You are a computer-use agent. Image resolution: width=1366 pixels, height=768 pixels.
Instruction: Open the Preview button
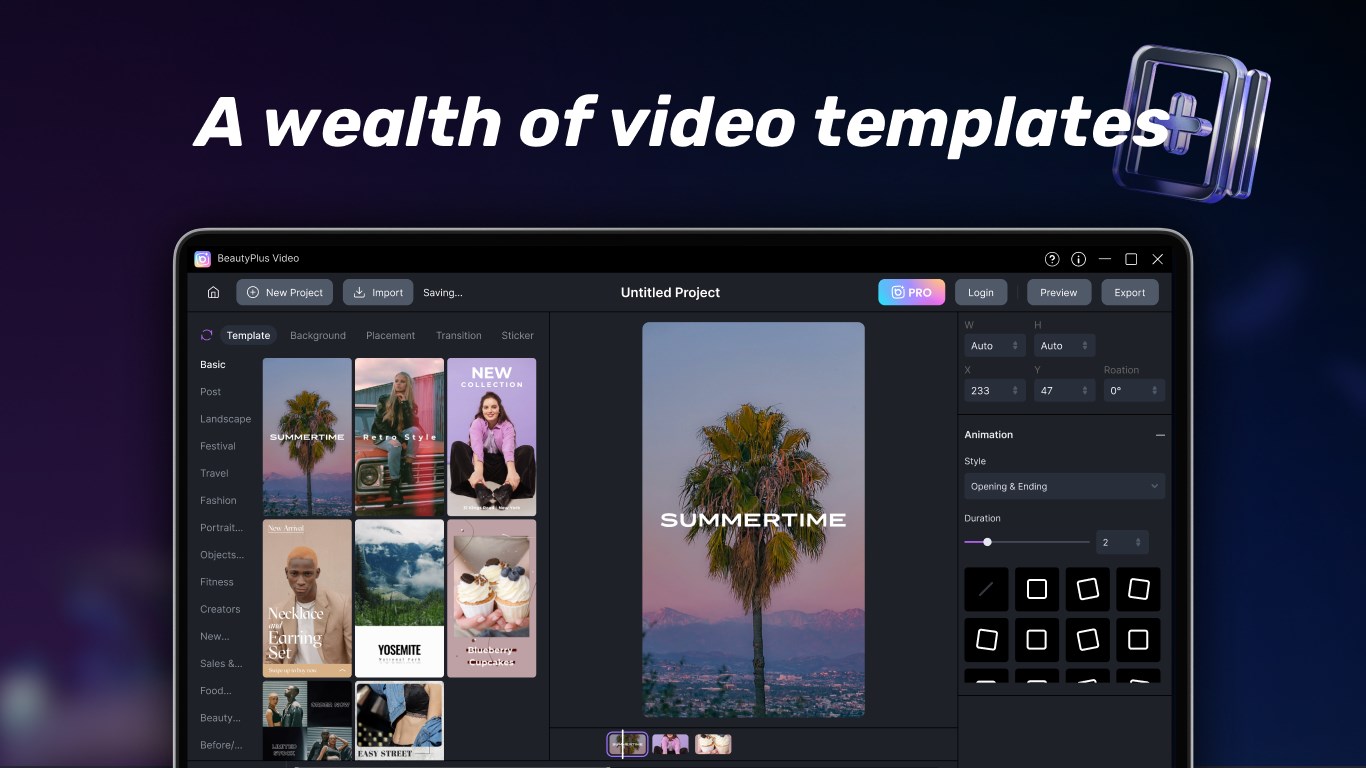pyautogui.click(x=1058, y=292)
